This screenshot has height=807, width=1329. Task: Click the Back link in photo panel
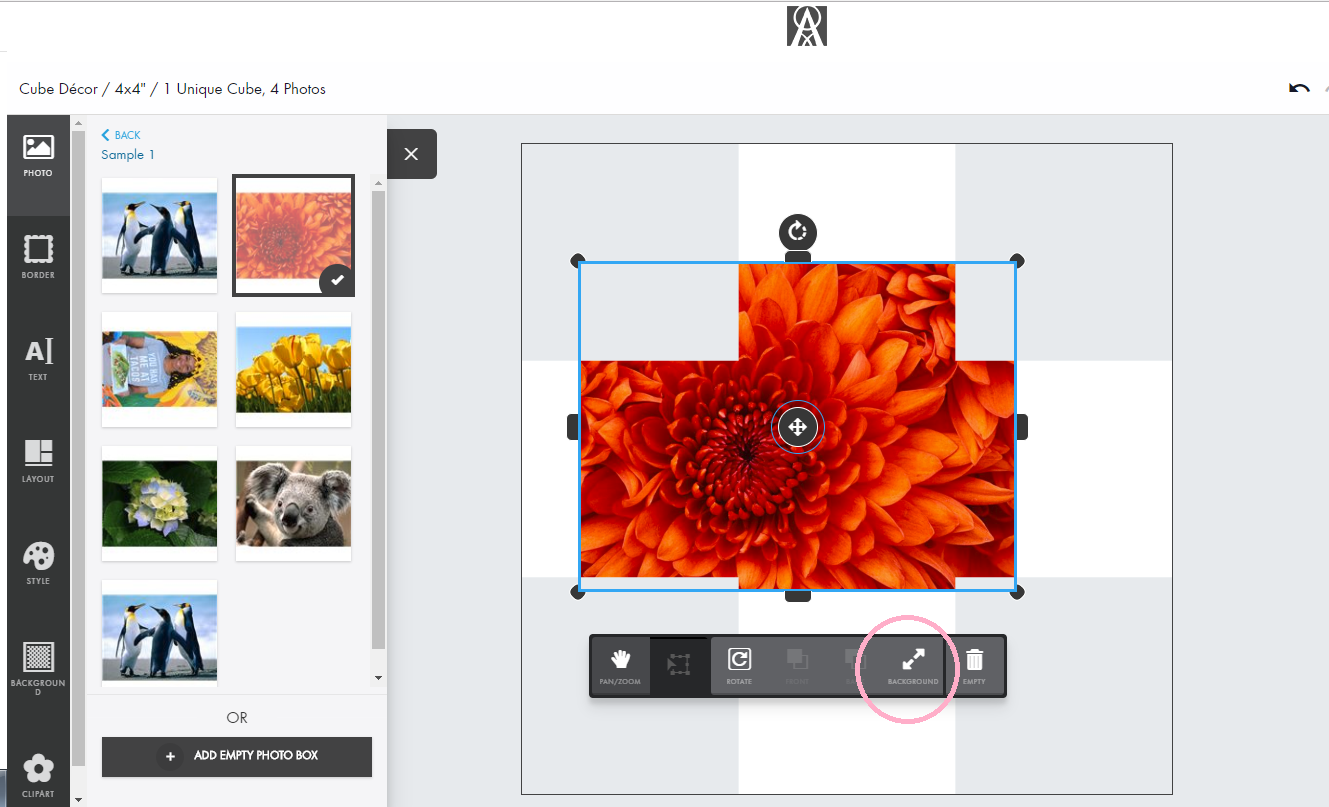click(x=121, y=135)
